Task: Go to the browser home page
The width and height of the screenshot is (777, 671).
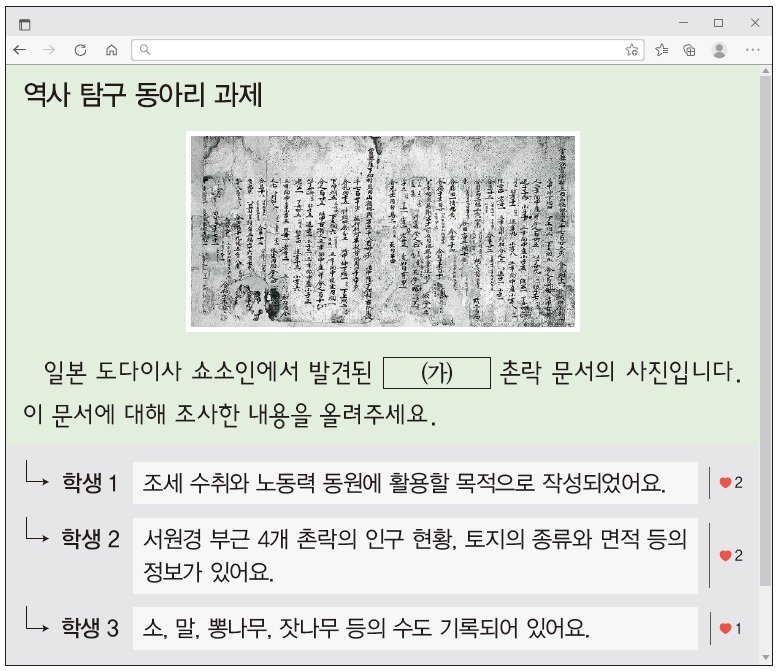Action: tap(111, 48)
